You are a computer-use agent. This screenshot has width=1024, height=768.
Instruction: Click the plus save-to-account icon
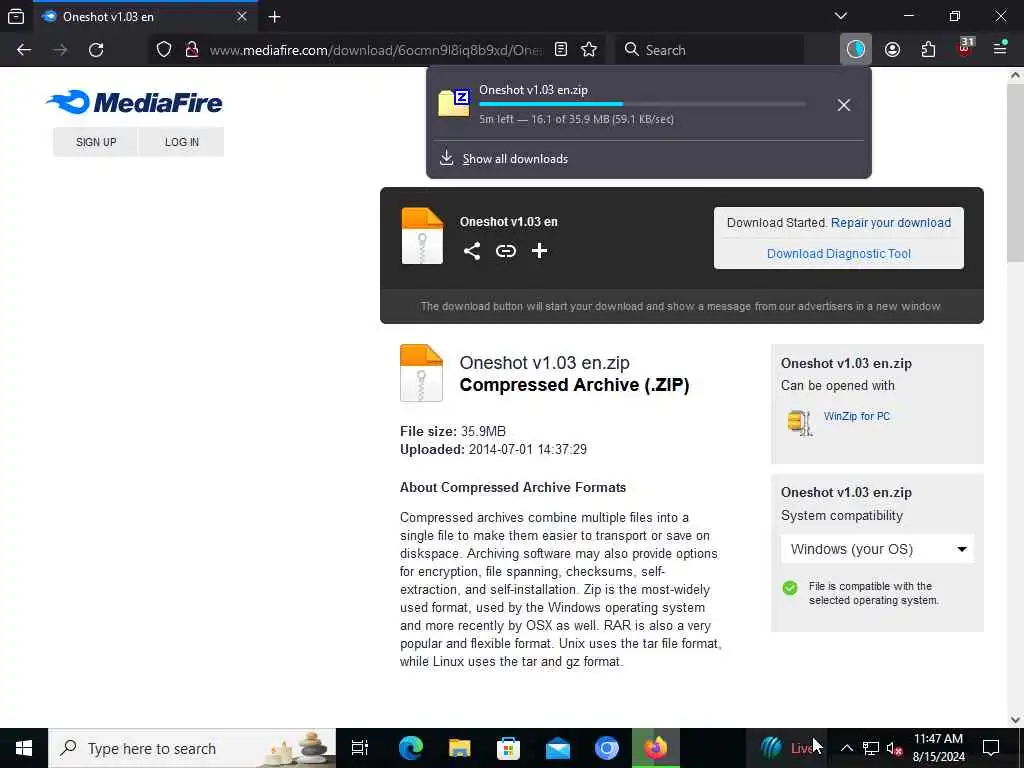539,251
